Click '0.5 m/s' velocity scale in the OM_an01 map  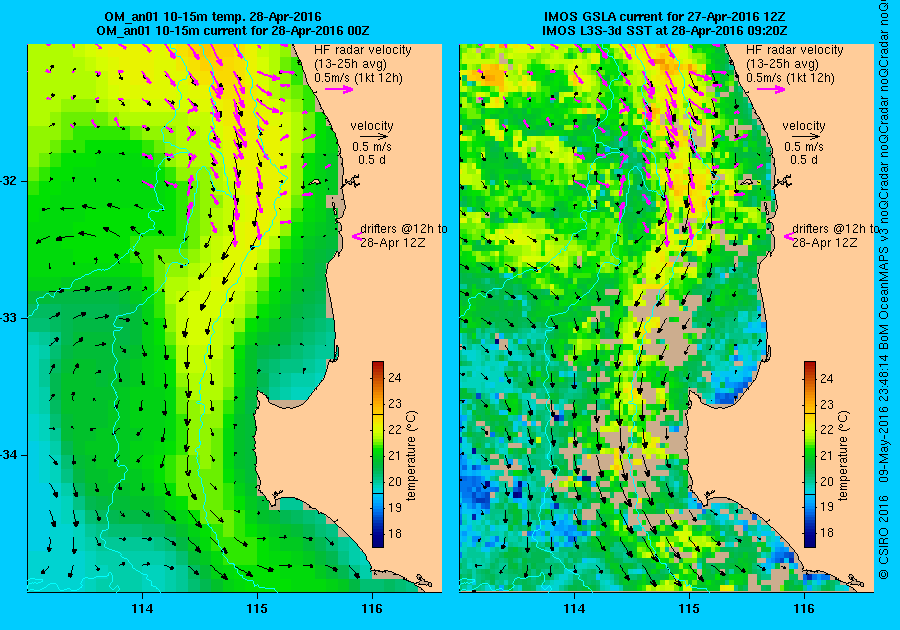tap(372, 147)
